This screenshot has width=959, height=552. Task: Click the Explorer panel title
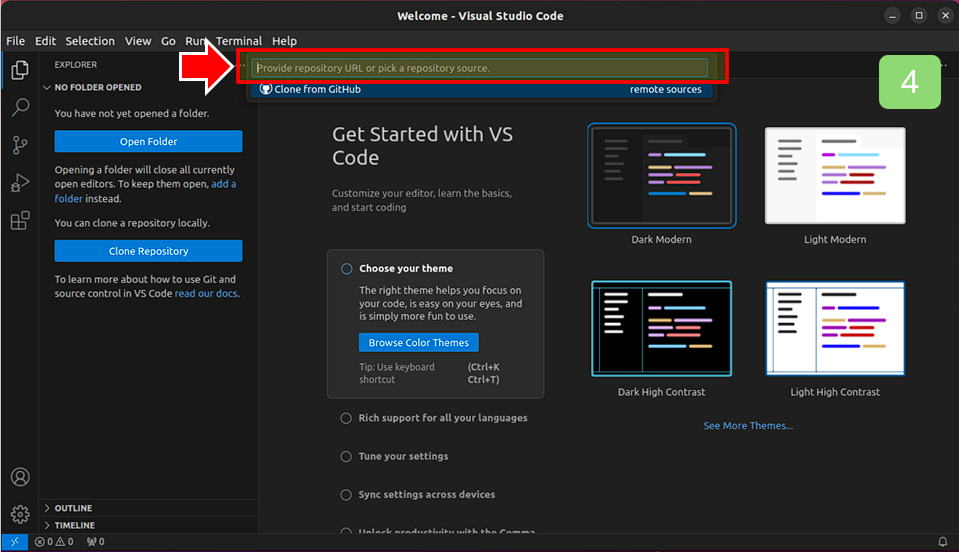click(75, 65)
